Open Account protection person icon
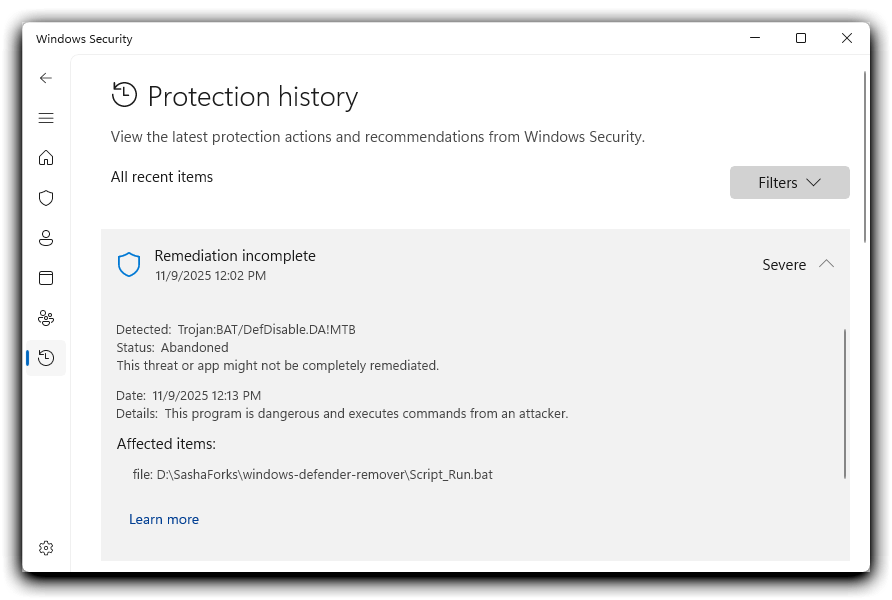This screenshot has width=892, height=600. click(x=46, y=238)
